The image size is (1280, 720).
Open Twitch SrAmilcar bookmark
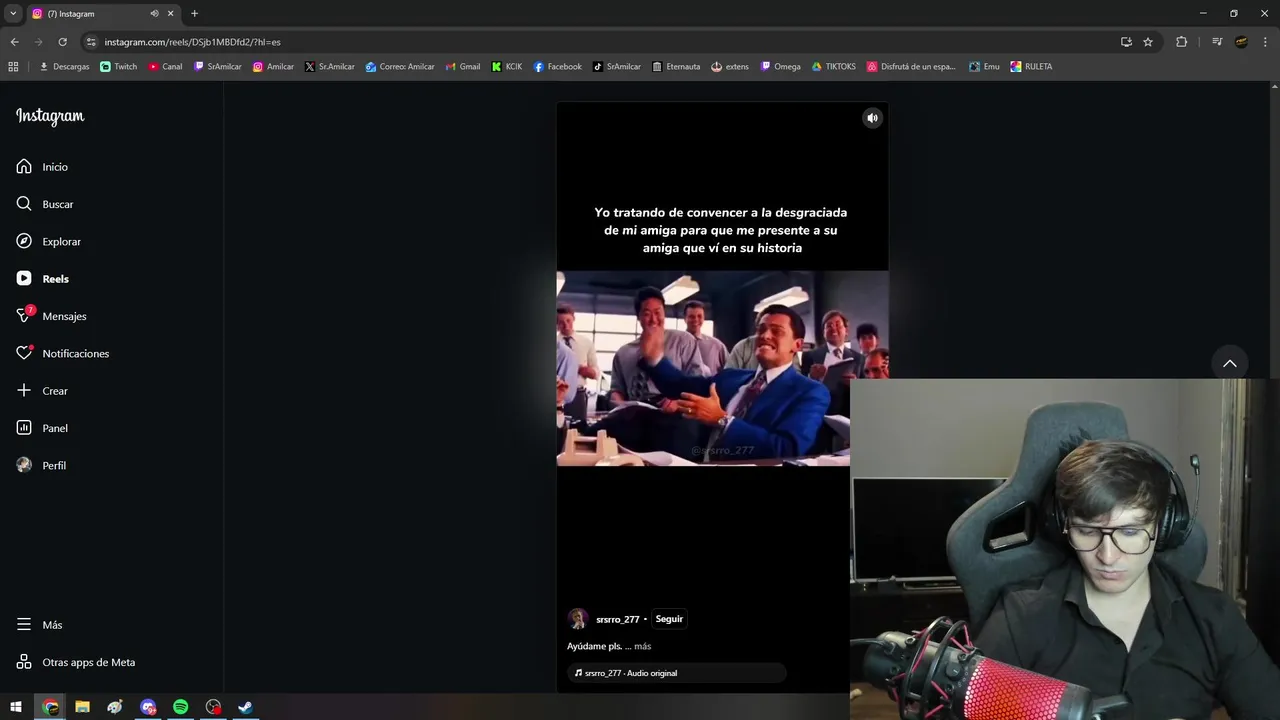coord(218,67)
